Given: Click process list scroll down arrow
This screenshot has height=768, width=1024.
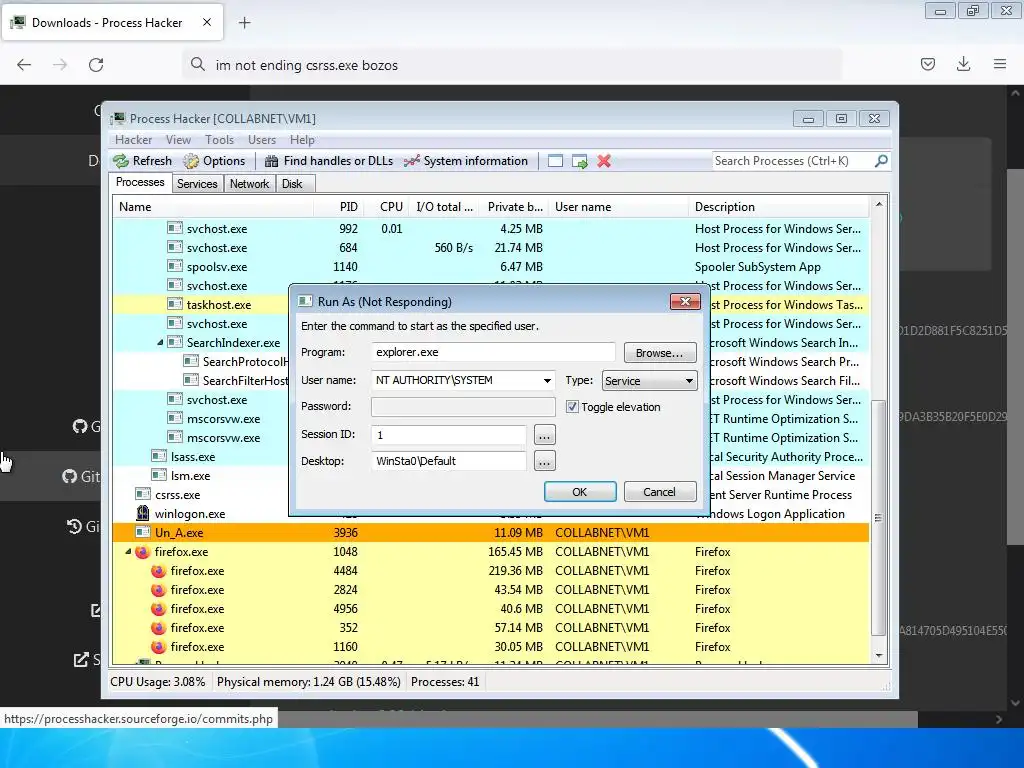Looking at the screenshot, I should [x=879, y=656].
